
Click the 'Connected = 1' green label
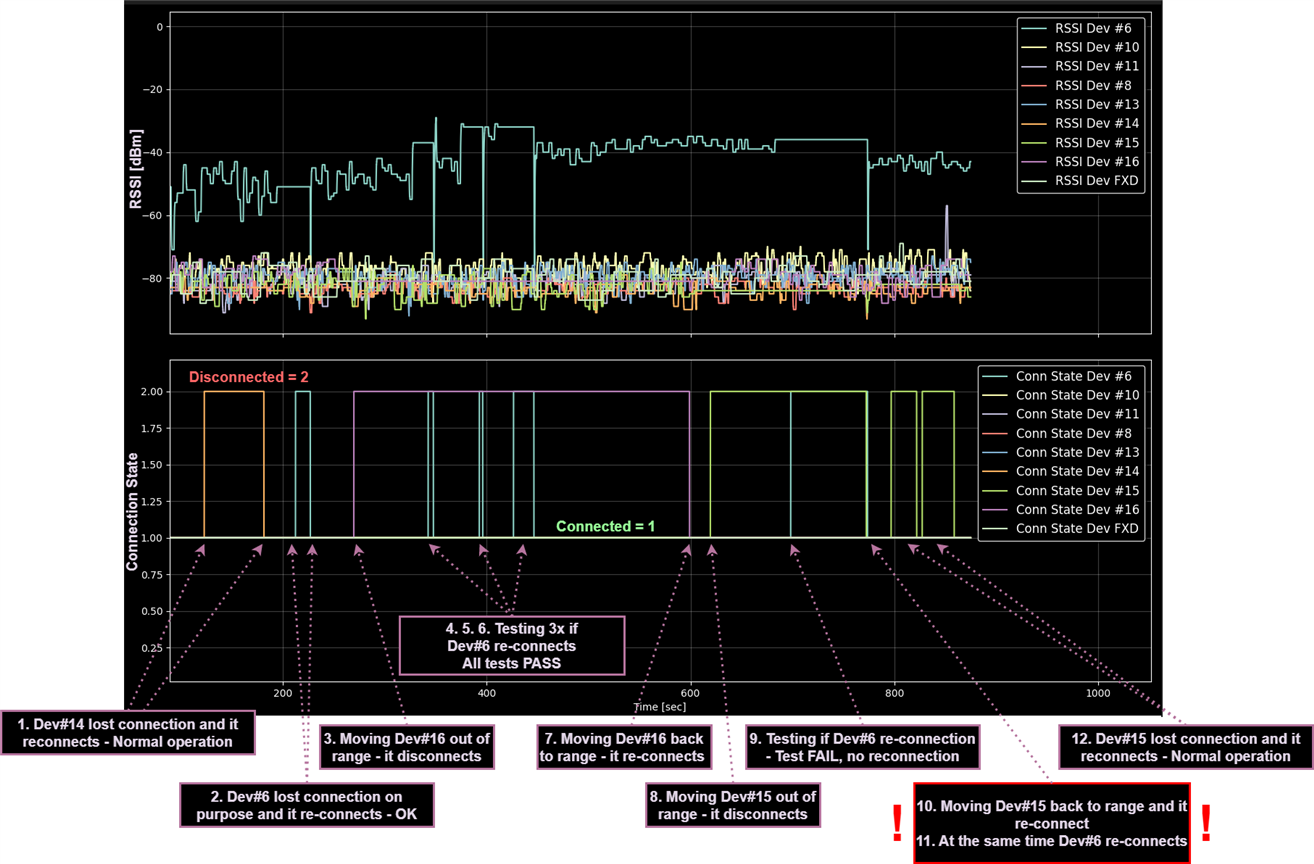[x=605, y=526]
